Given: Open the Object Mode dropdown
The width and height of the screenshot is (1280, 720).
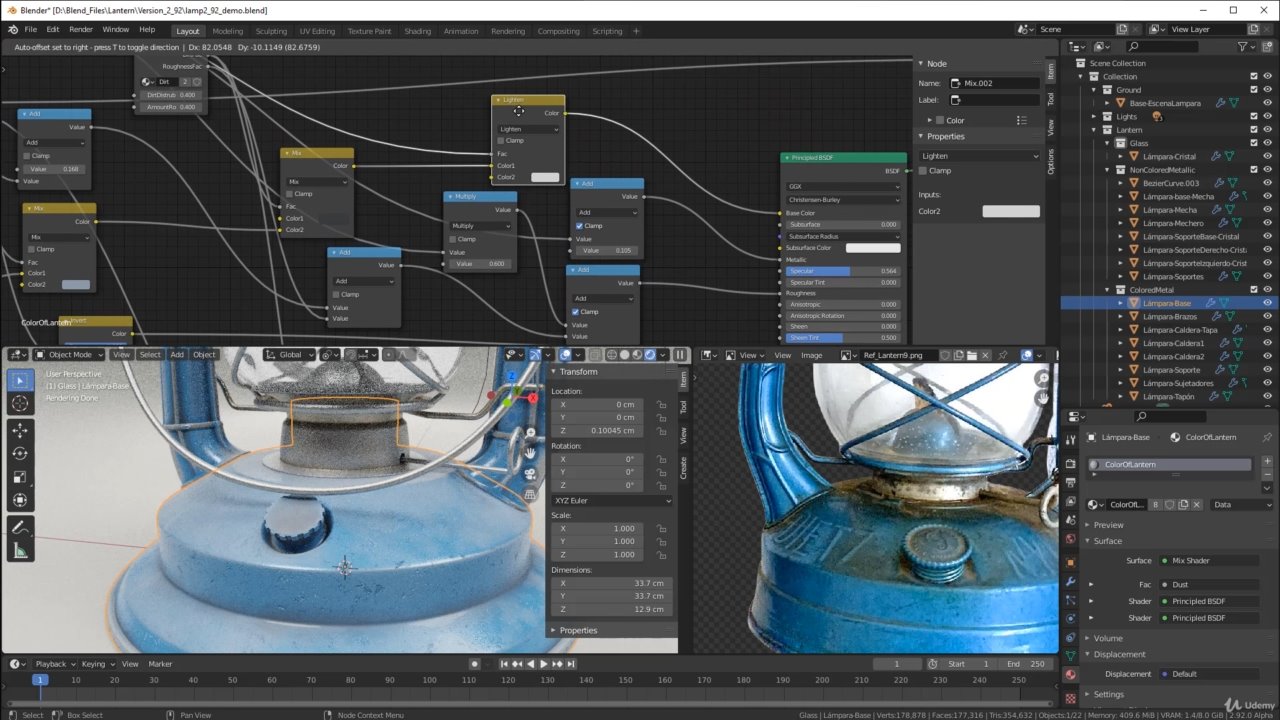Looking at the screenshot, I should pos(70,355).
